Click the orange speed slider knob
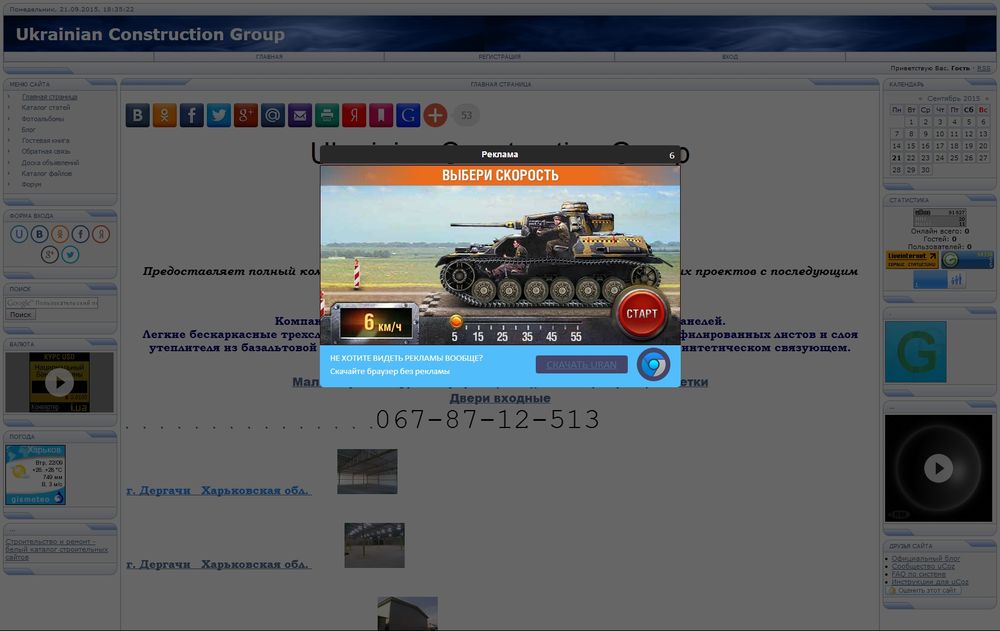The width and height of the screenshot is (1000, 631). (x=456, y=321)
